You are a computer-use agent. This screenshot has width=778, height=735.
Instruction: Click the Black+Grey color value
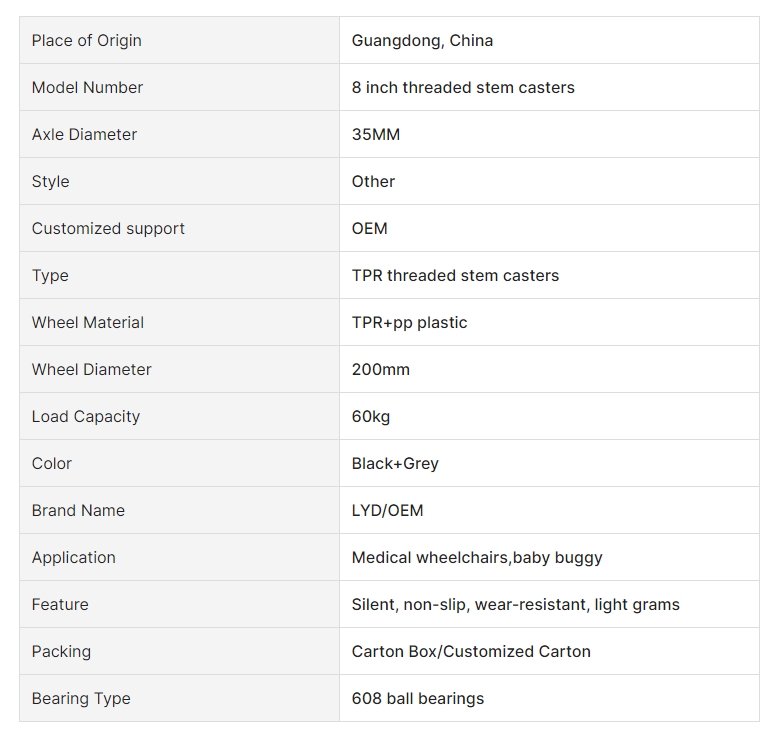(x=395, y=464)
